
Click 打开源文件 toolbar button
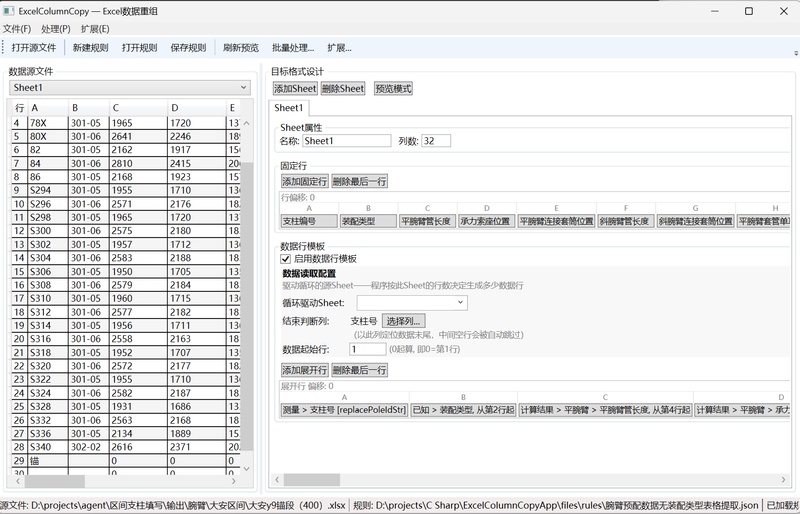(34, 47)
